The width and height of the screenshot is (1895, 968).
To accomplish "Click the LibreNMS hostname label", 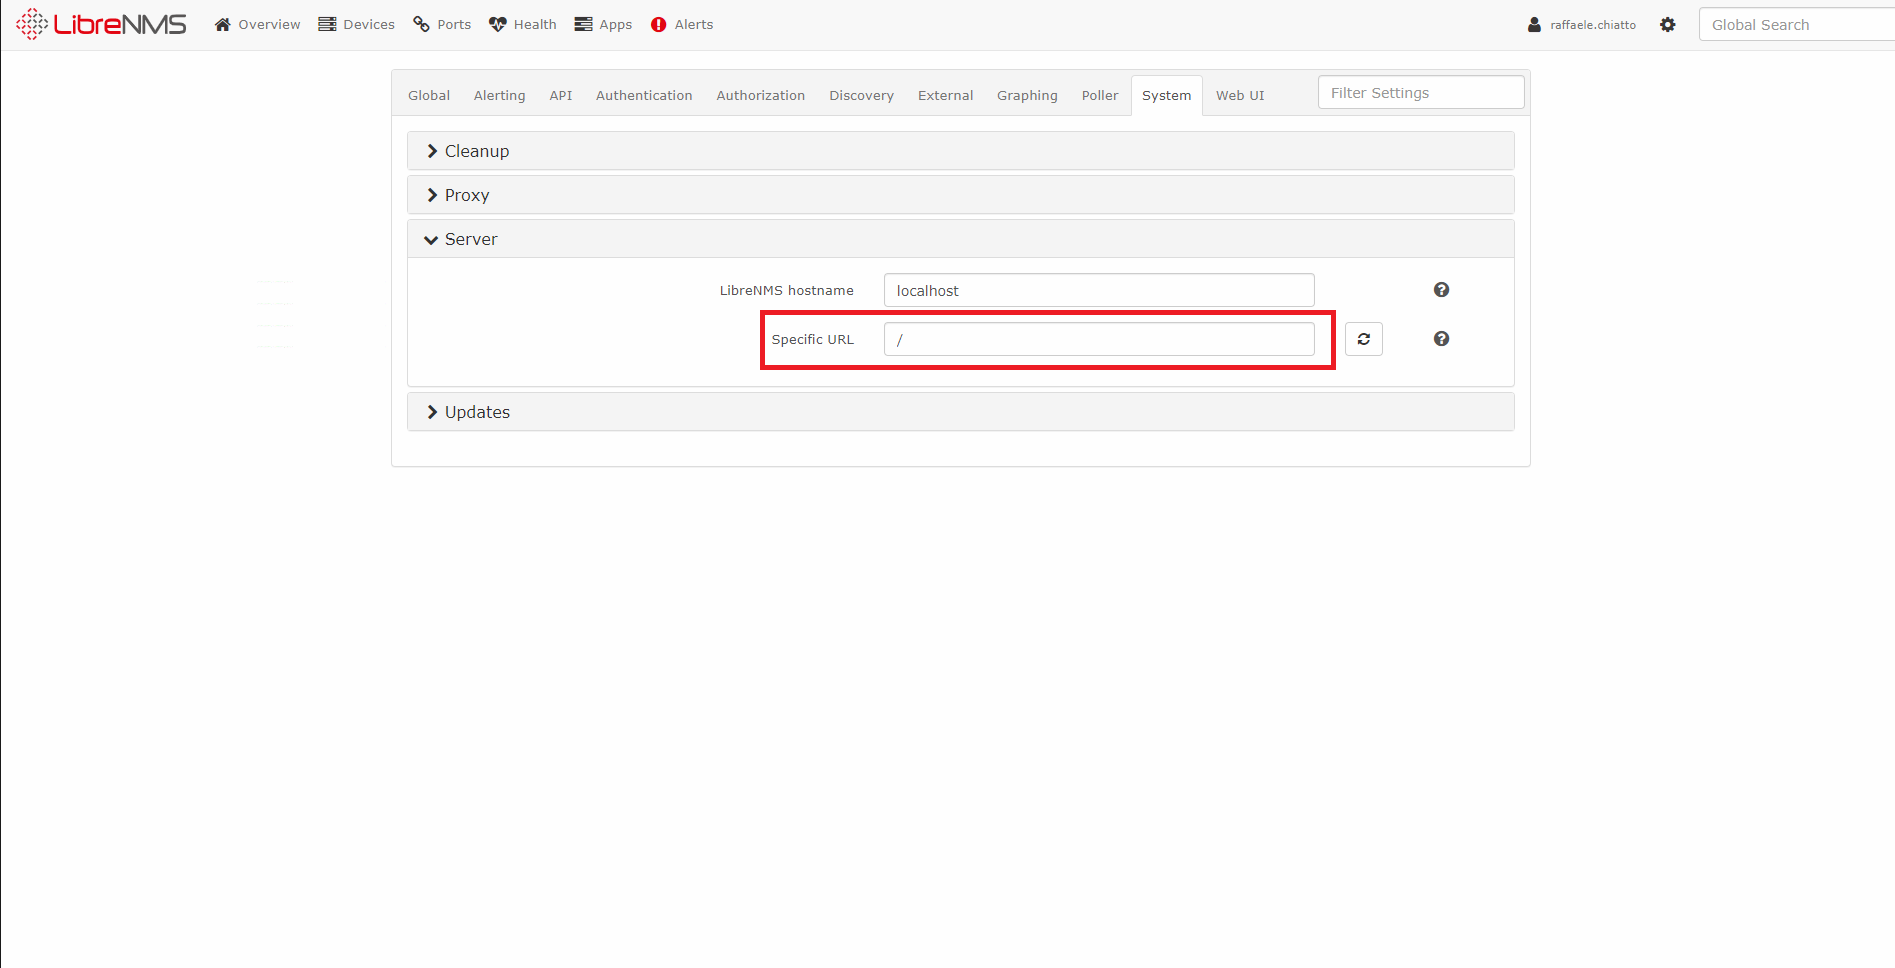I will [x=786, y=290].
